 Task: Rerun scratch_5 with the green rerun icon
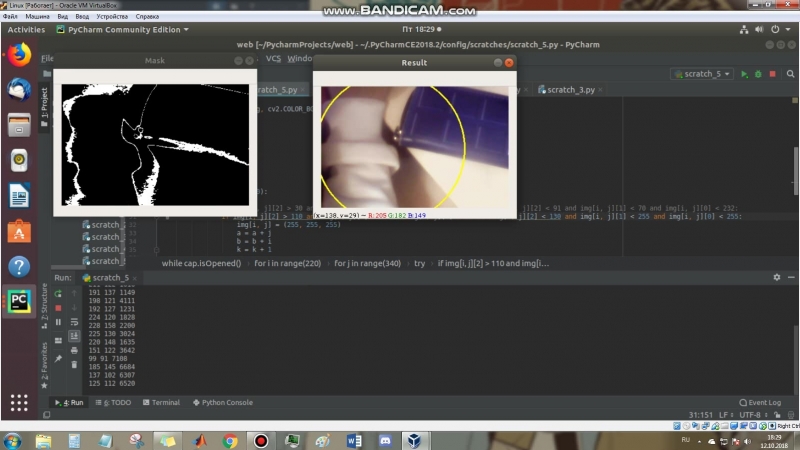click(x=58, y=294)
